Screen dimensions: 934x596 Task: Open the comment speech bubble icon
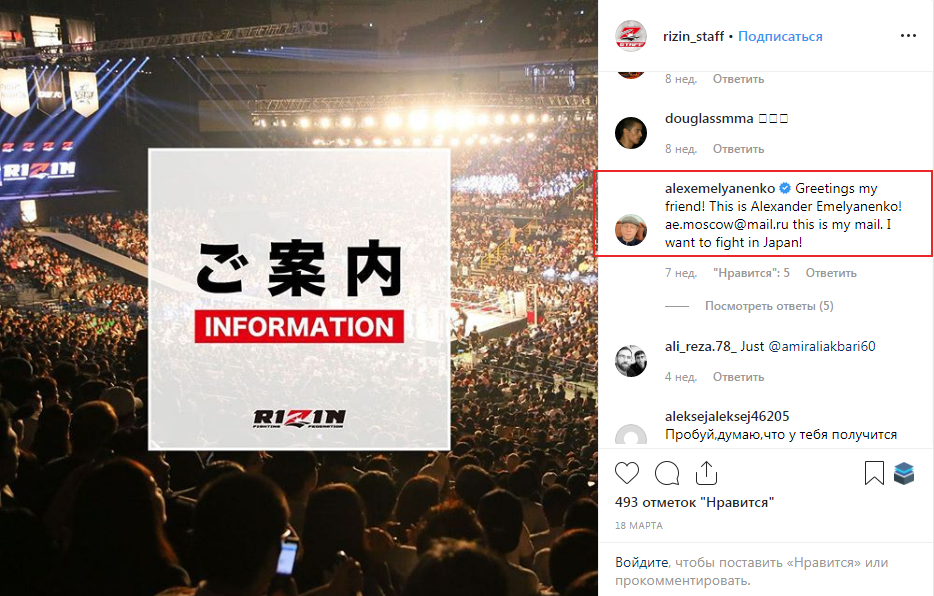[667, 473]
